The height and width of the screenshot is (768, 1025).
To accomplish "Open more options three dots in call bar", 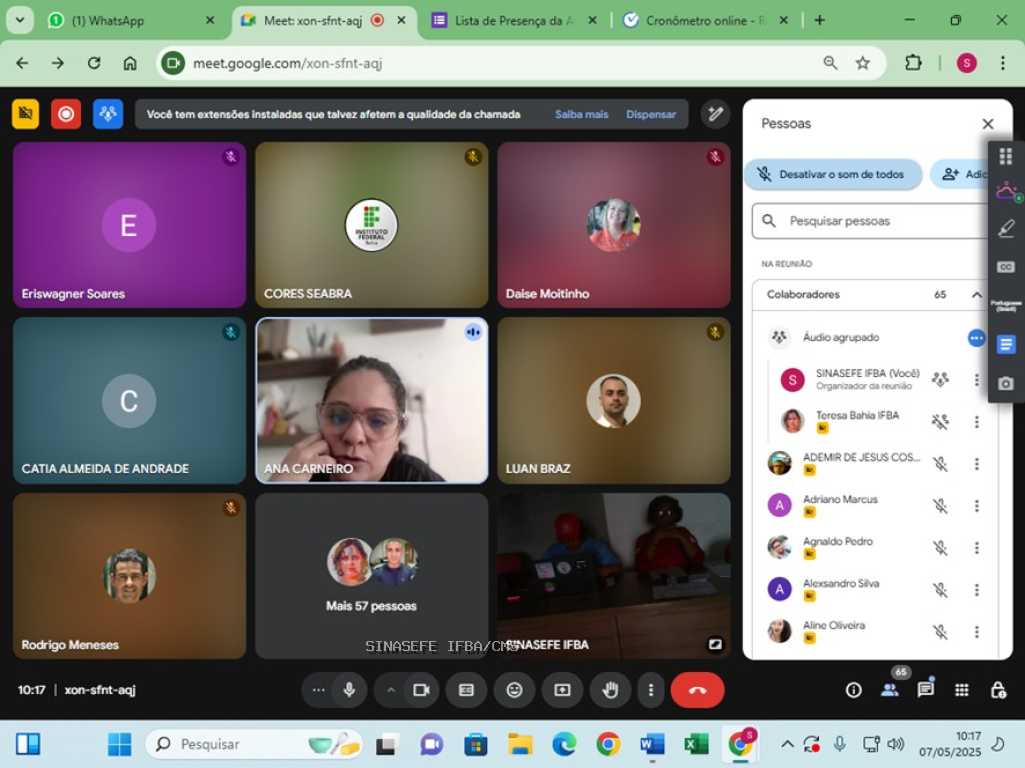I will tap(650, 690).
